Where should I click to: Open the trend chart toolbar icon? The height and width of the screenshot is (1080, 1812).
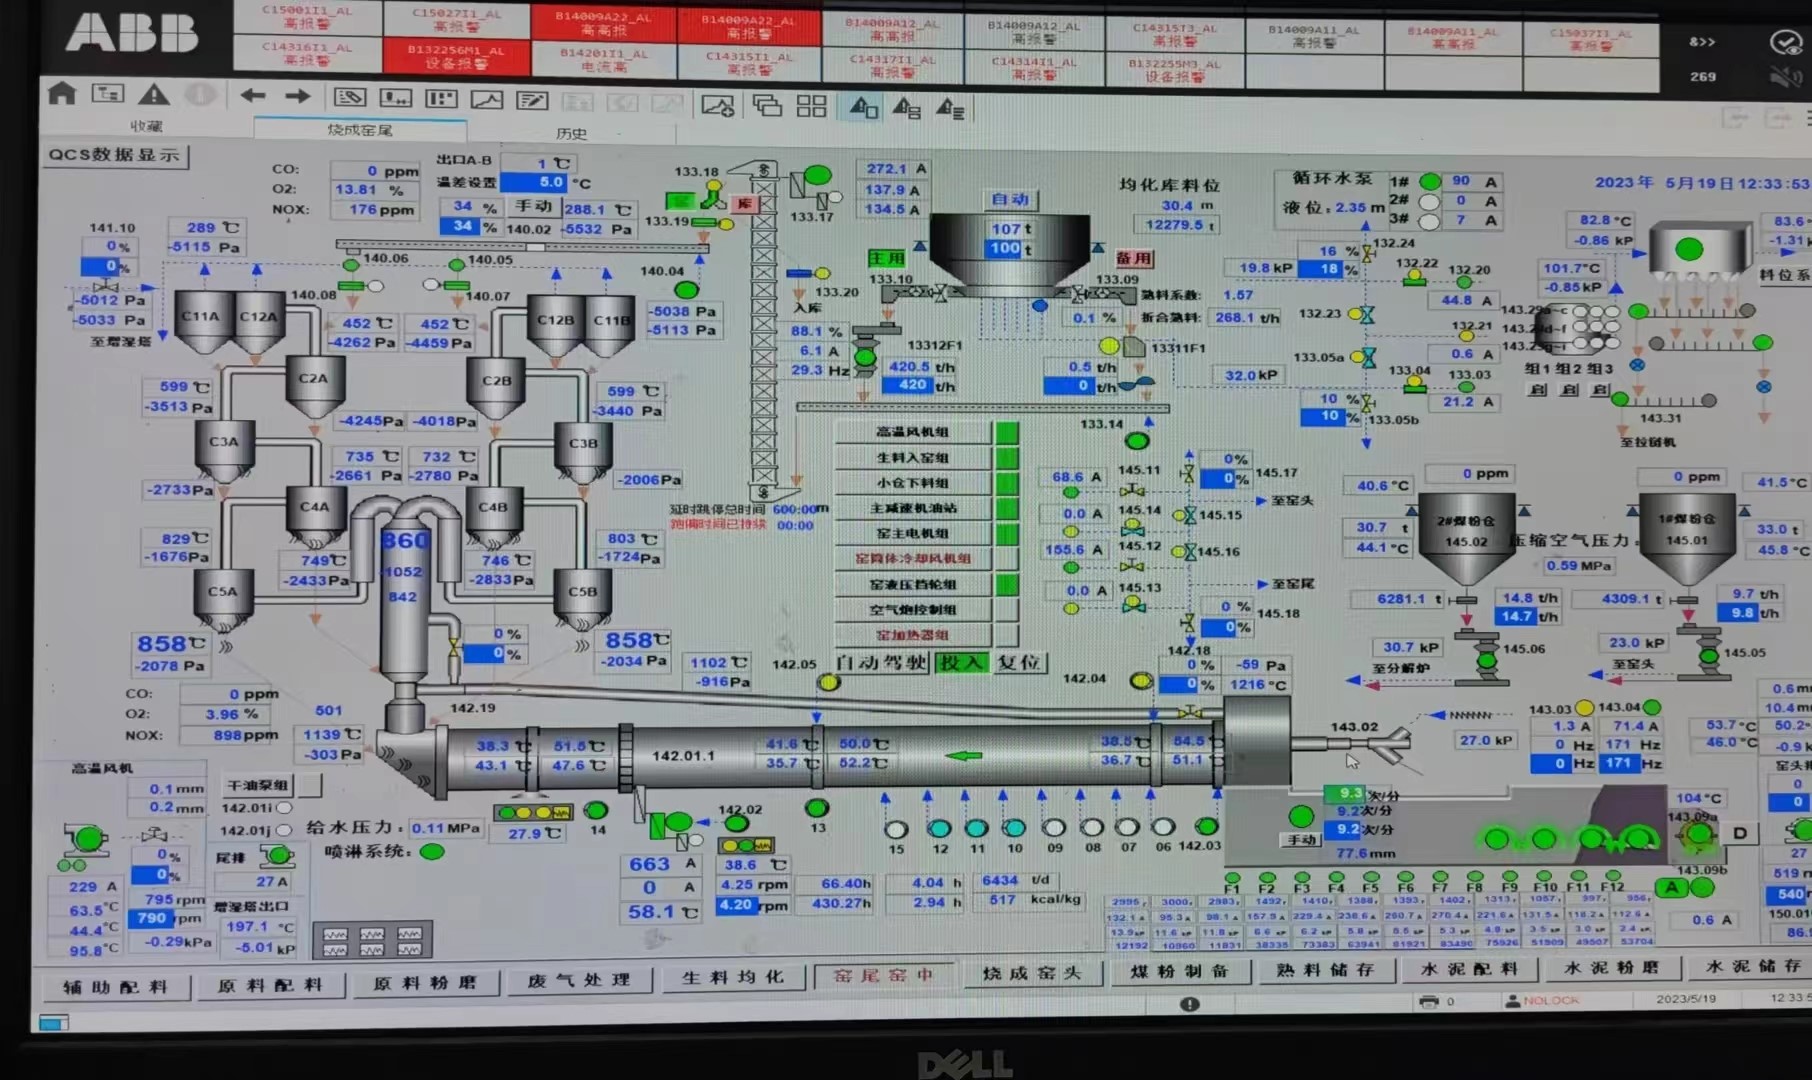[487, 99]
